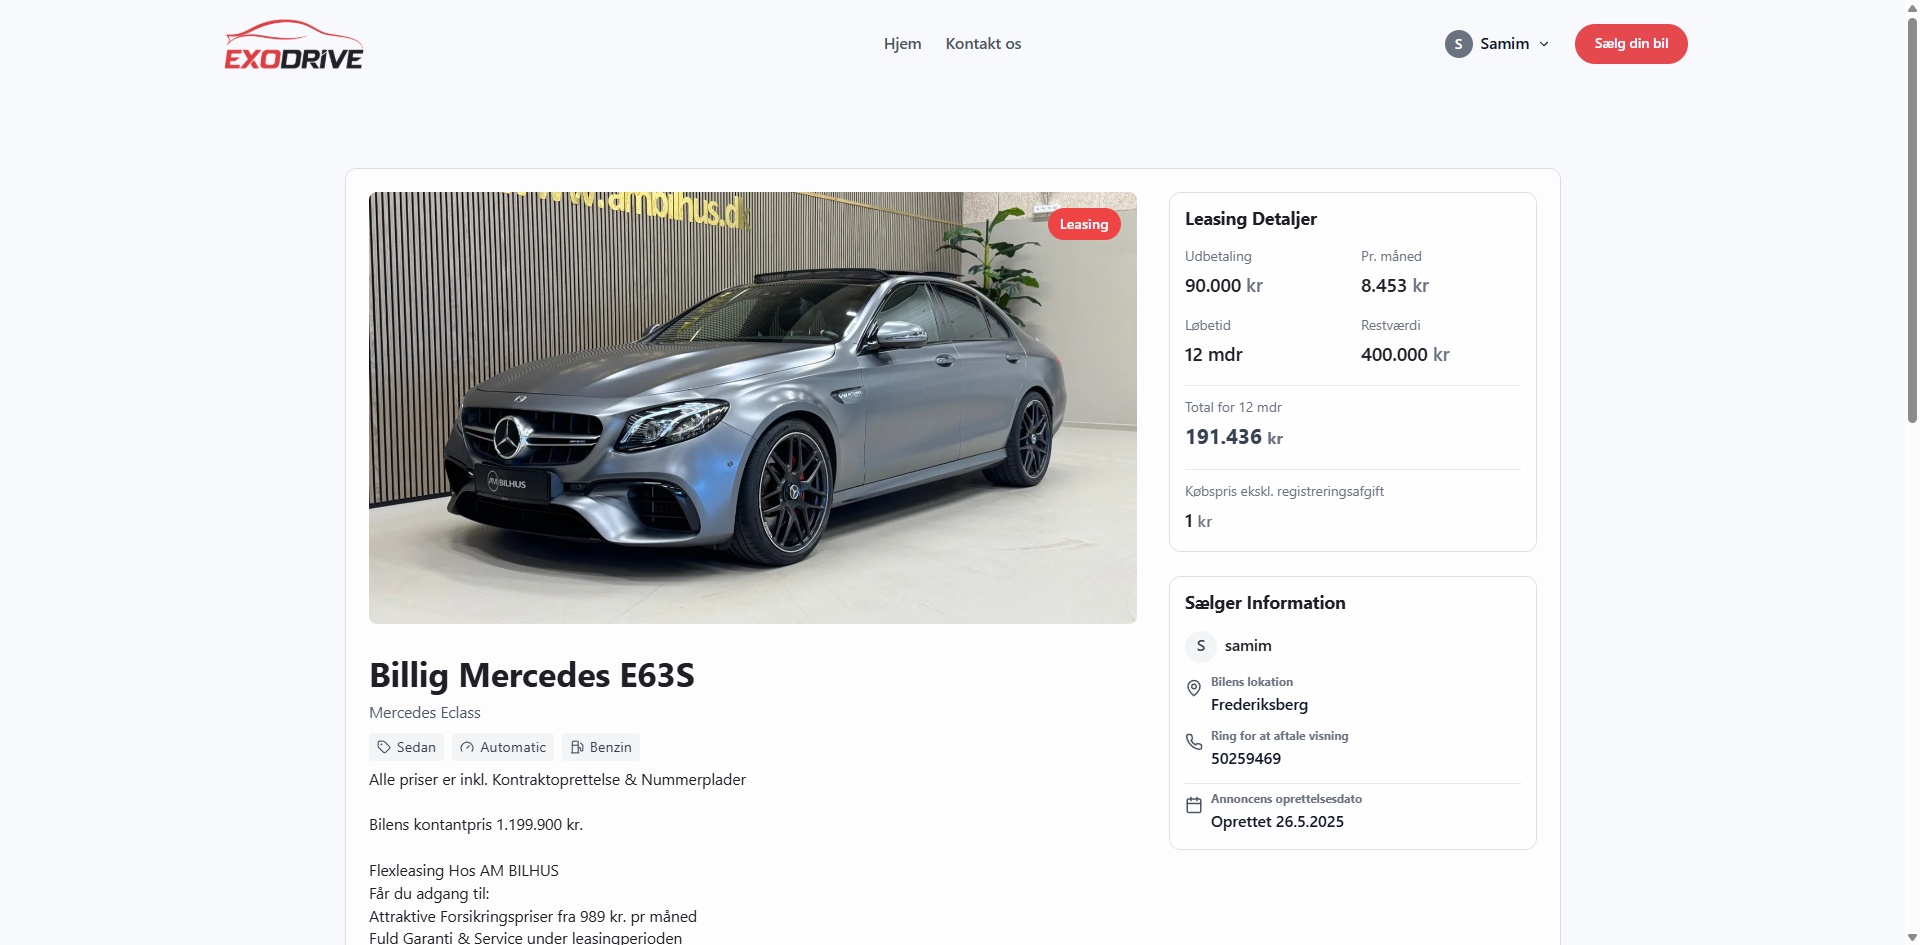1920x945 pixels.
Task: Click the EXODRIVE logo
Action: click(294, 45)
